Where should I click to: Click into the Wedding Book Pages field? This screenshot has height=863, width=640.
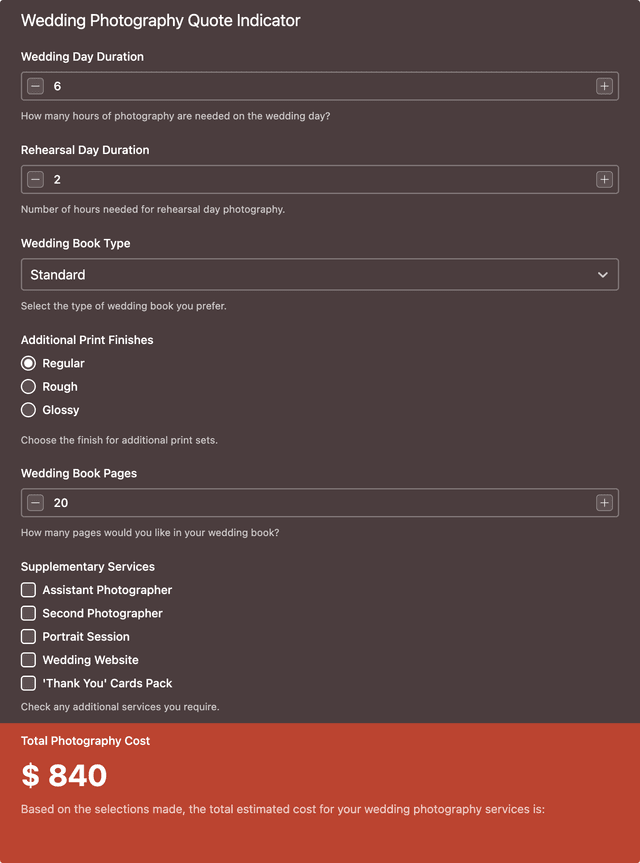point(320,503)
